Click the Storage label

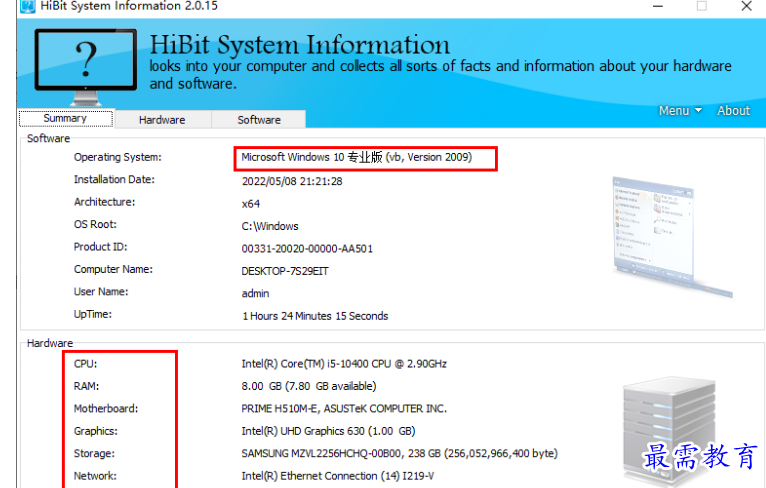pyautogui.click(x=94, y=454)
